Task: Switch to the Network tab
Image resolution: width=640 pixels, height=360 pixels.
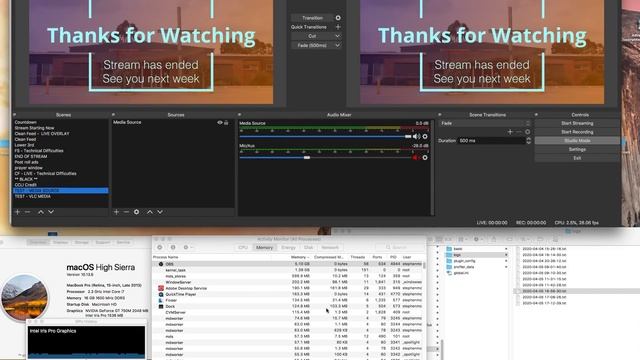Action: coord(330,247)
